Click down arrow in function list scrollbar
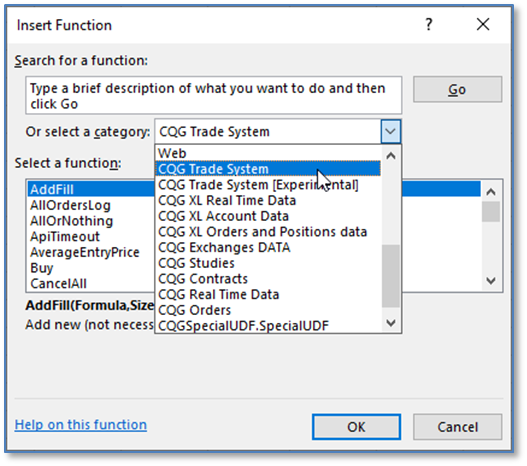This screenshot has width=527, height=466. pyautogui.click(x=491, y=281)
